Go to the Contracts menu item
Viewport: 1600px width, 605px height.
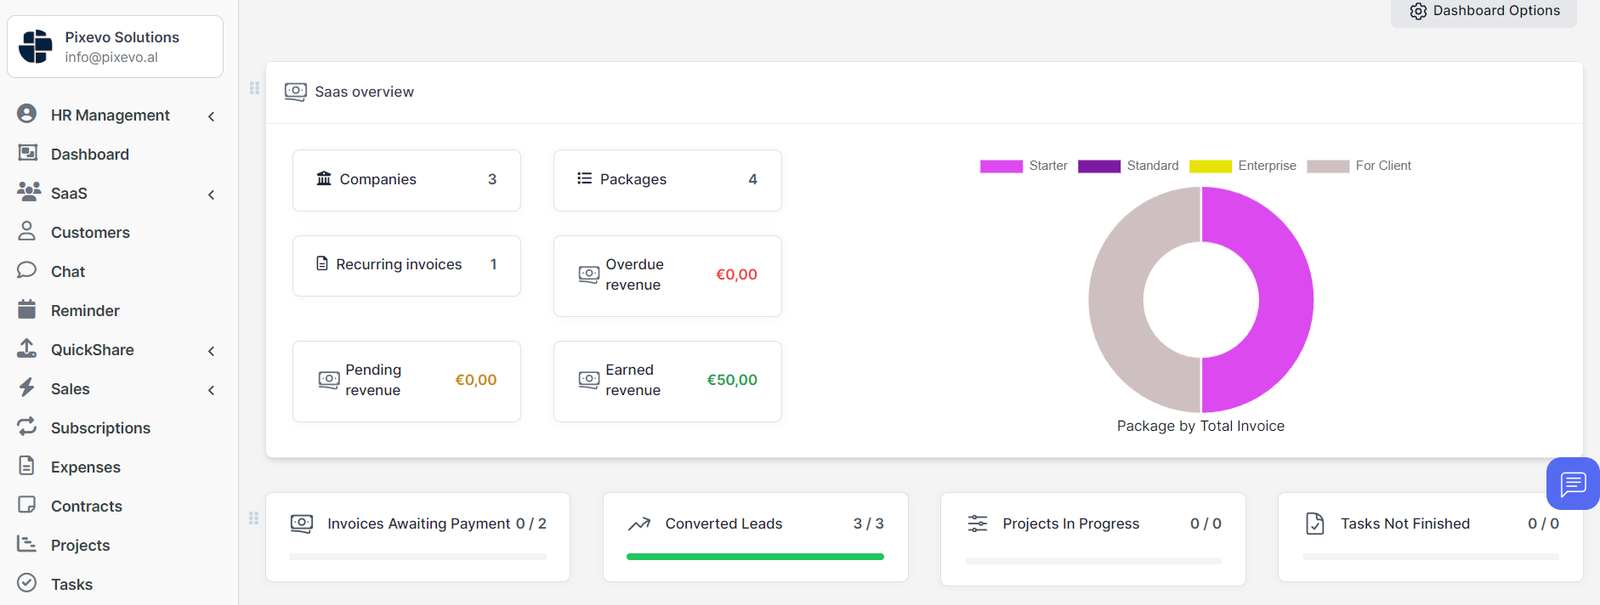(x=86, y=506)
